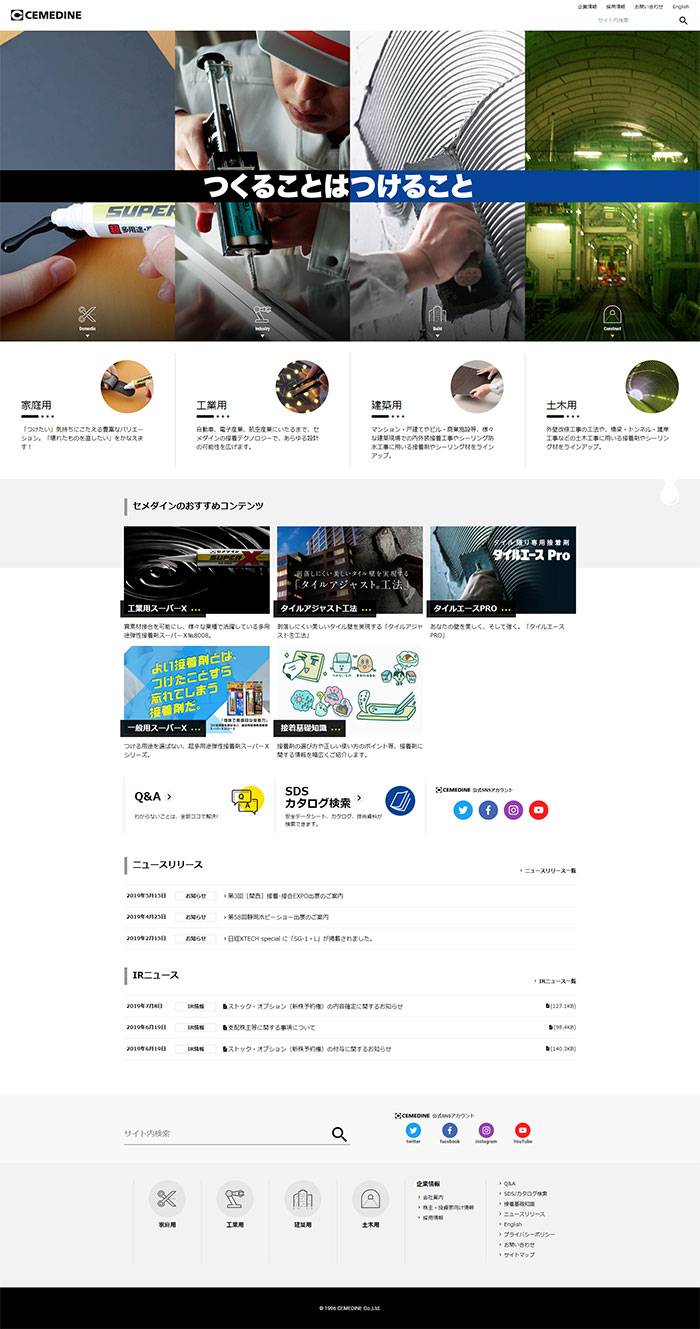This screenshot has width=700, height=1329.
Task: Open footer プライバシーポリシー link
Action: (x=527, y=1234)
